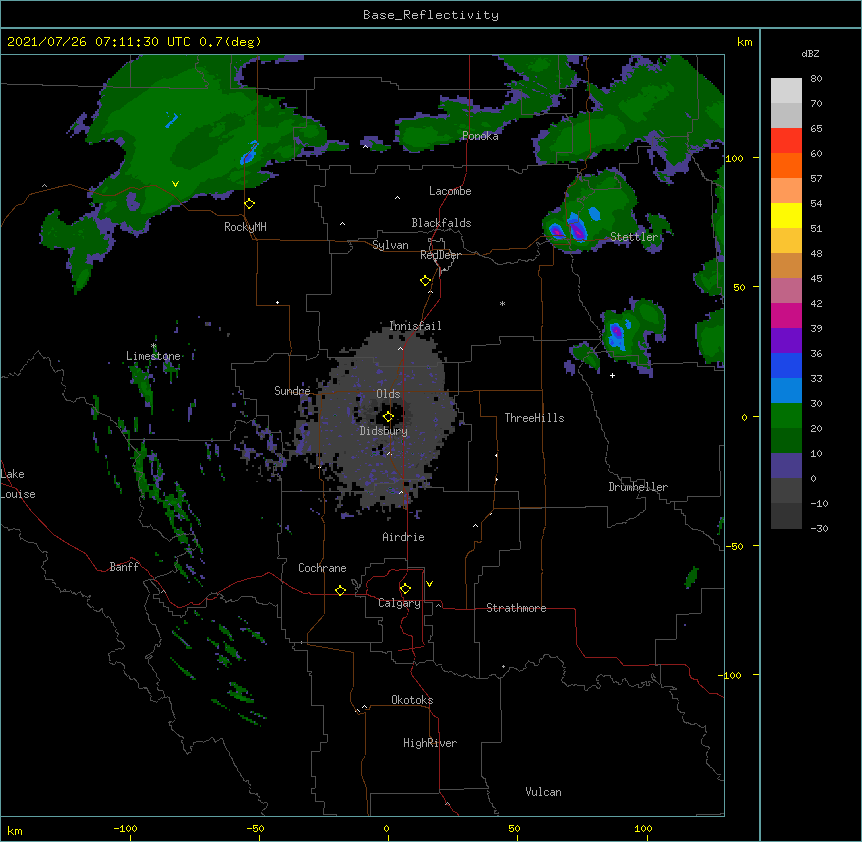The width and height of the screenshot is (862, 842).
Task: Pick the purple legend swatch below 39
Action: [786, 341]
